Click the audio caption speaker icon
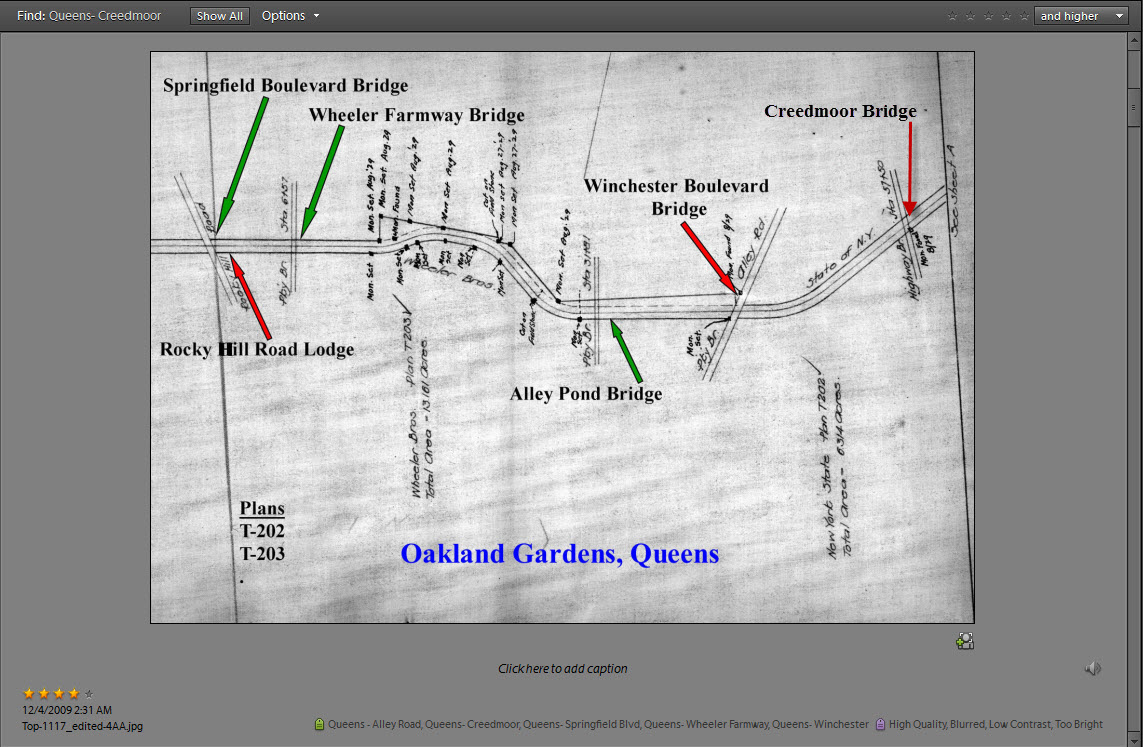 click(1092, 669)
